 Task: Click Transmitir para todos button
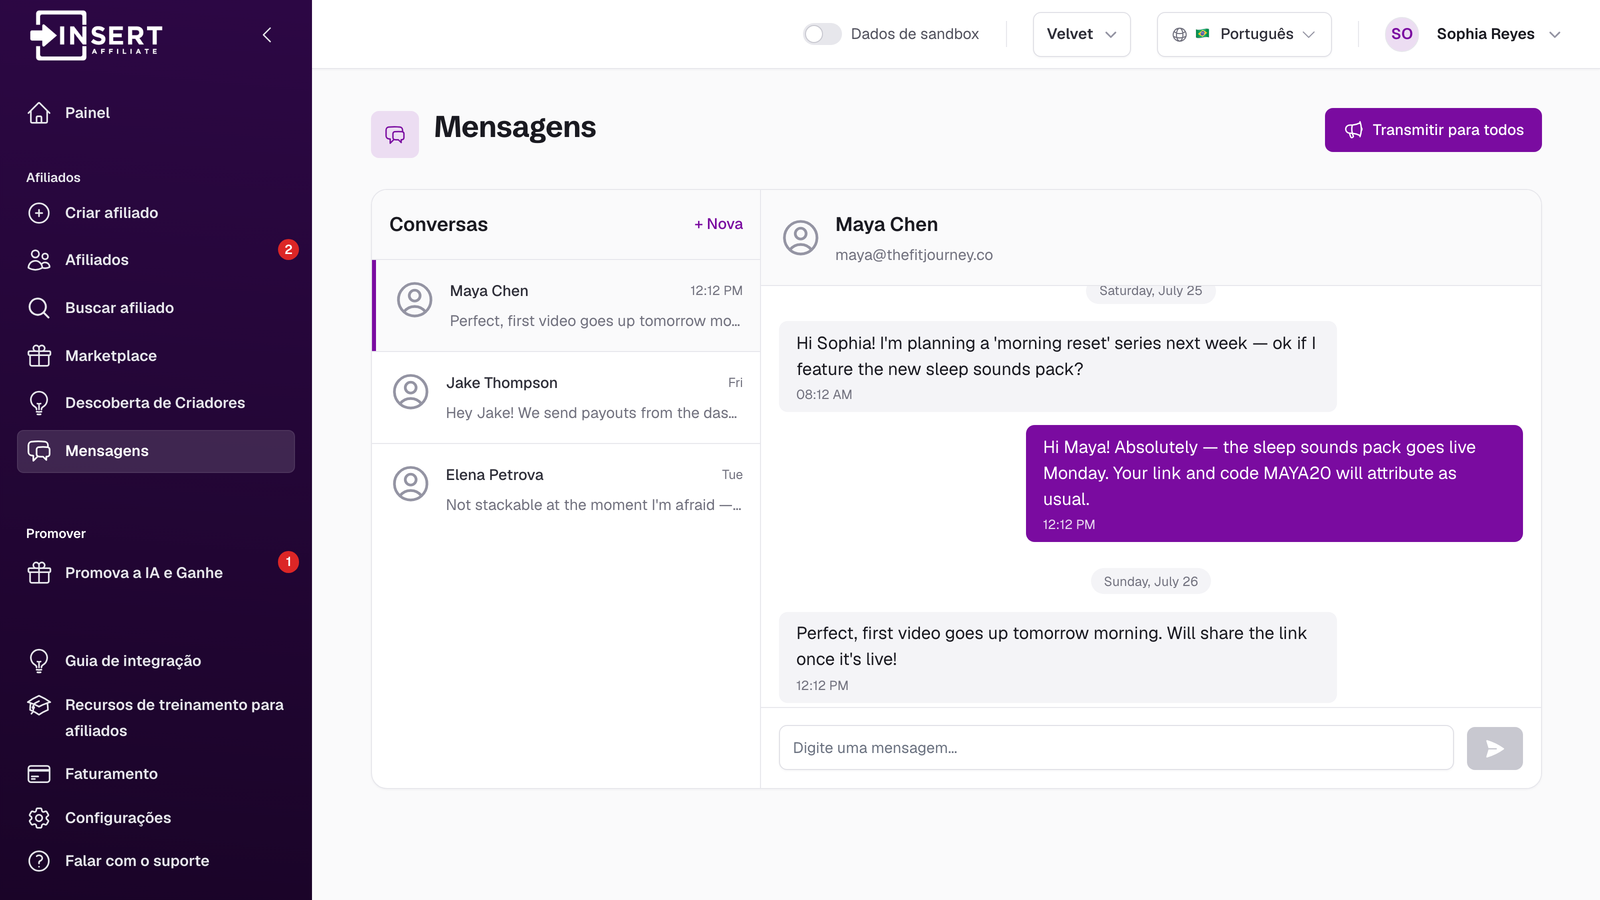click(1433, 130)
